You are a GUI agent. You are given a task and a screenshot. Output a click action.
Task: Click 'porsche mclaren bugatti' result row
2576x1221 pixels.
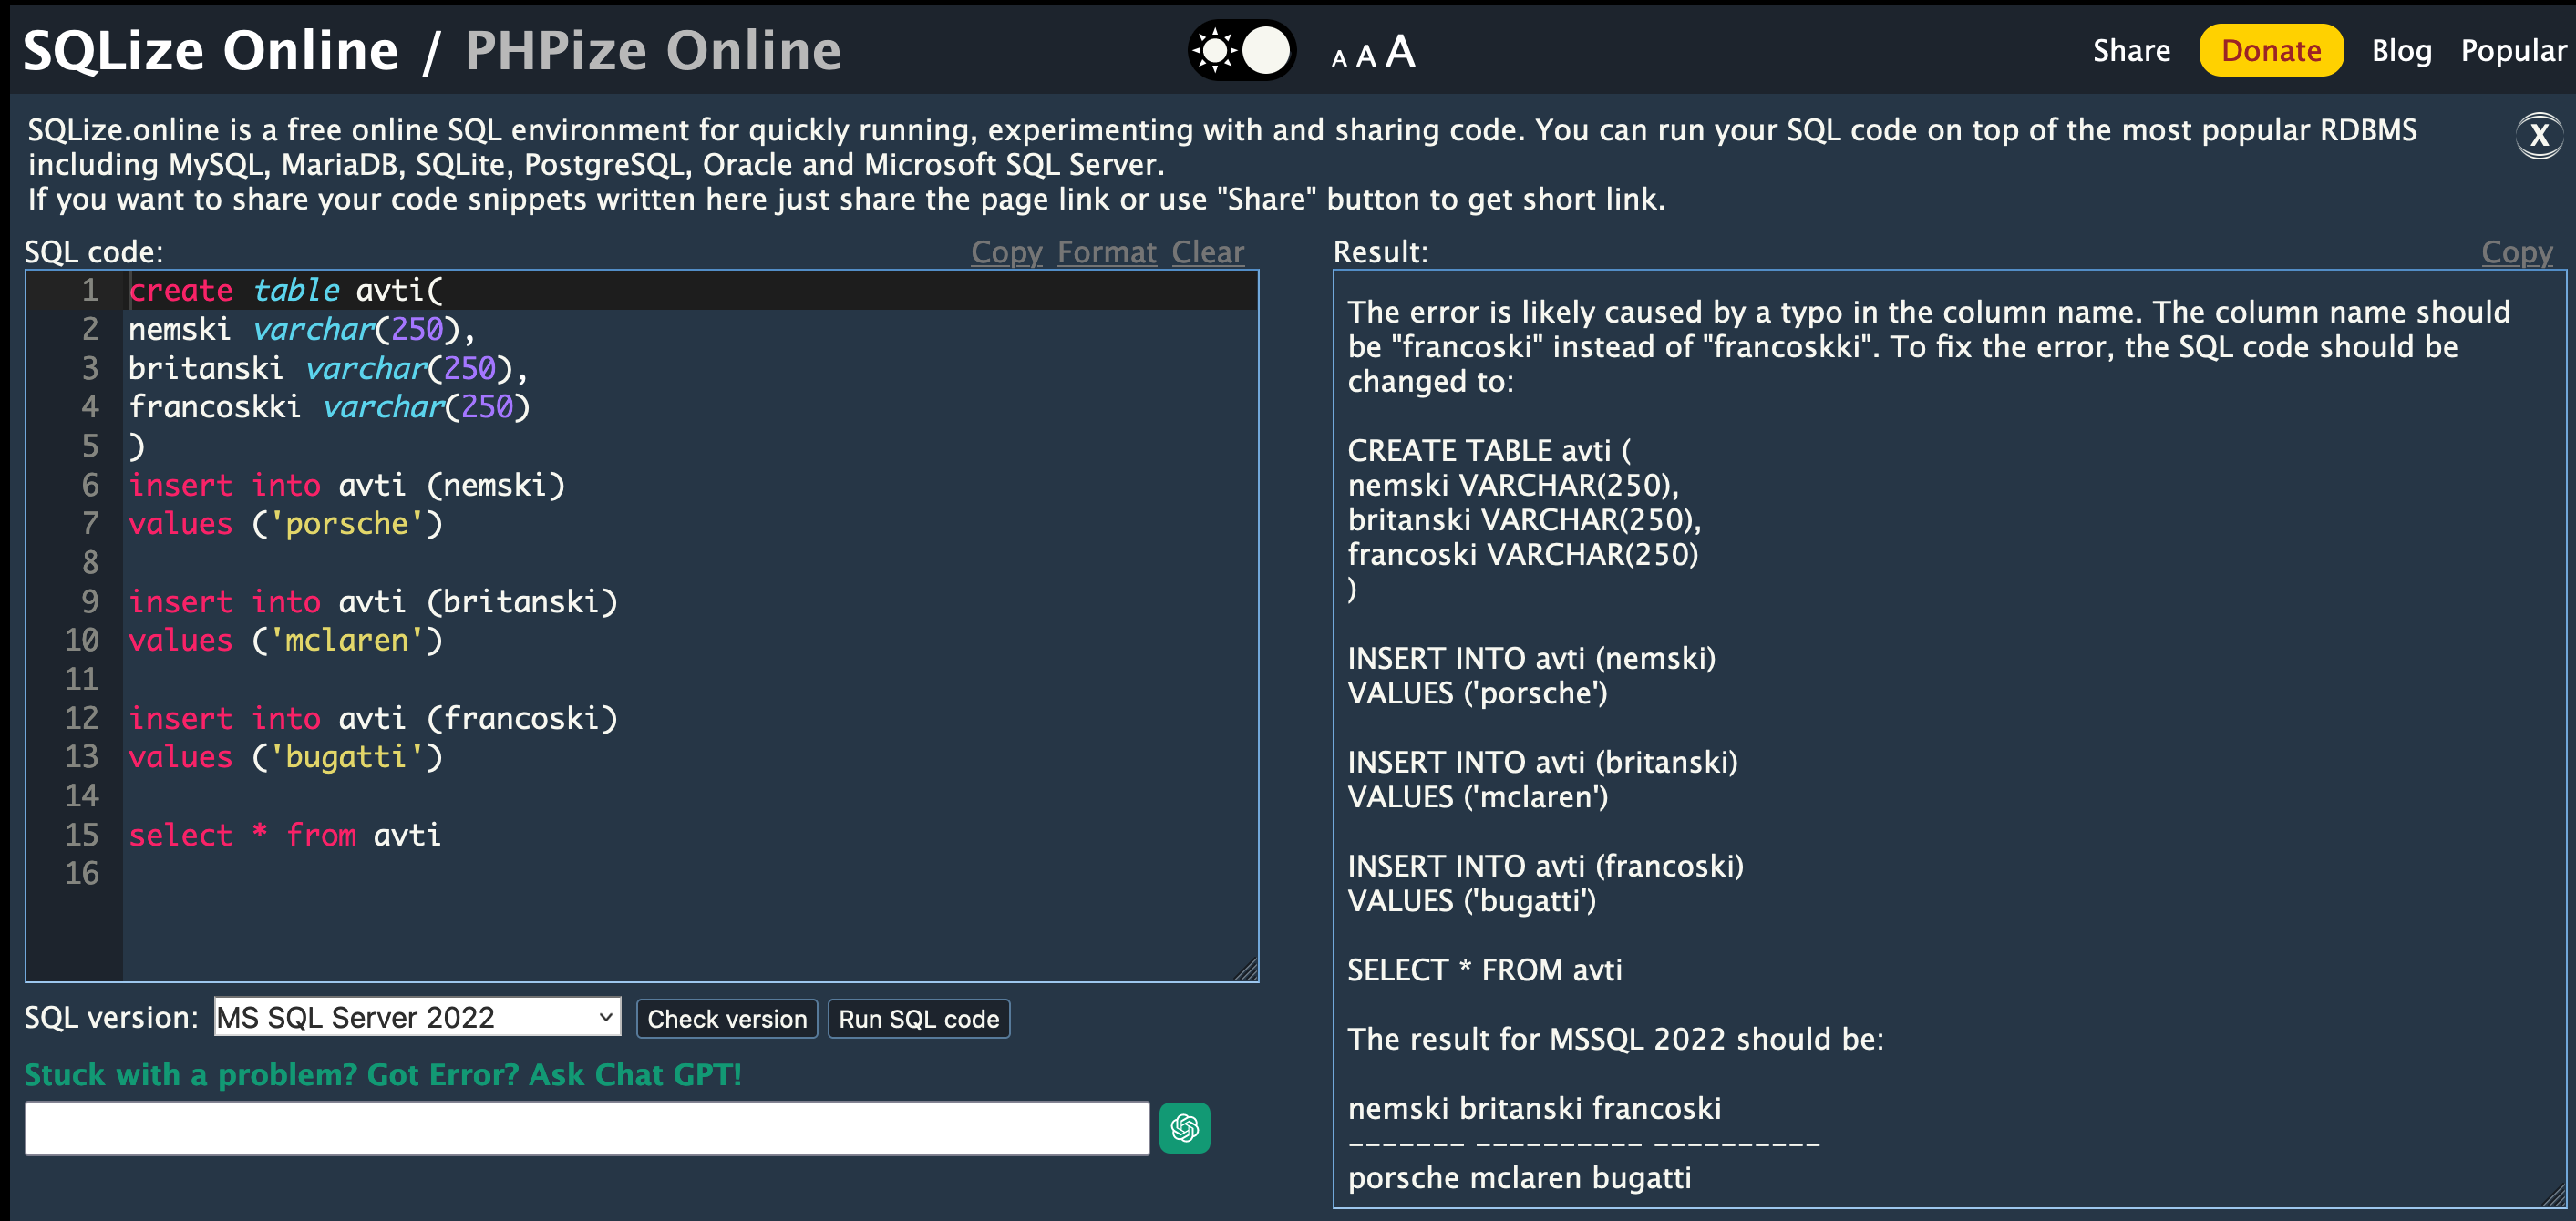(x=1519, y=1178)
